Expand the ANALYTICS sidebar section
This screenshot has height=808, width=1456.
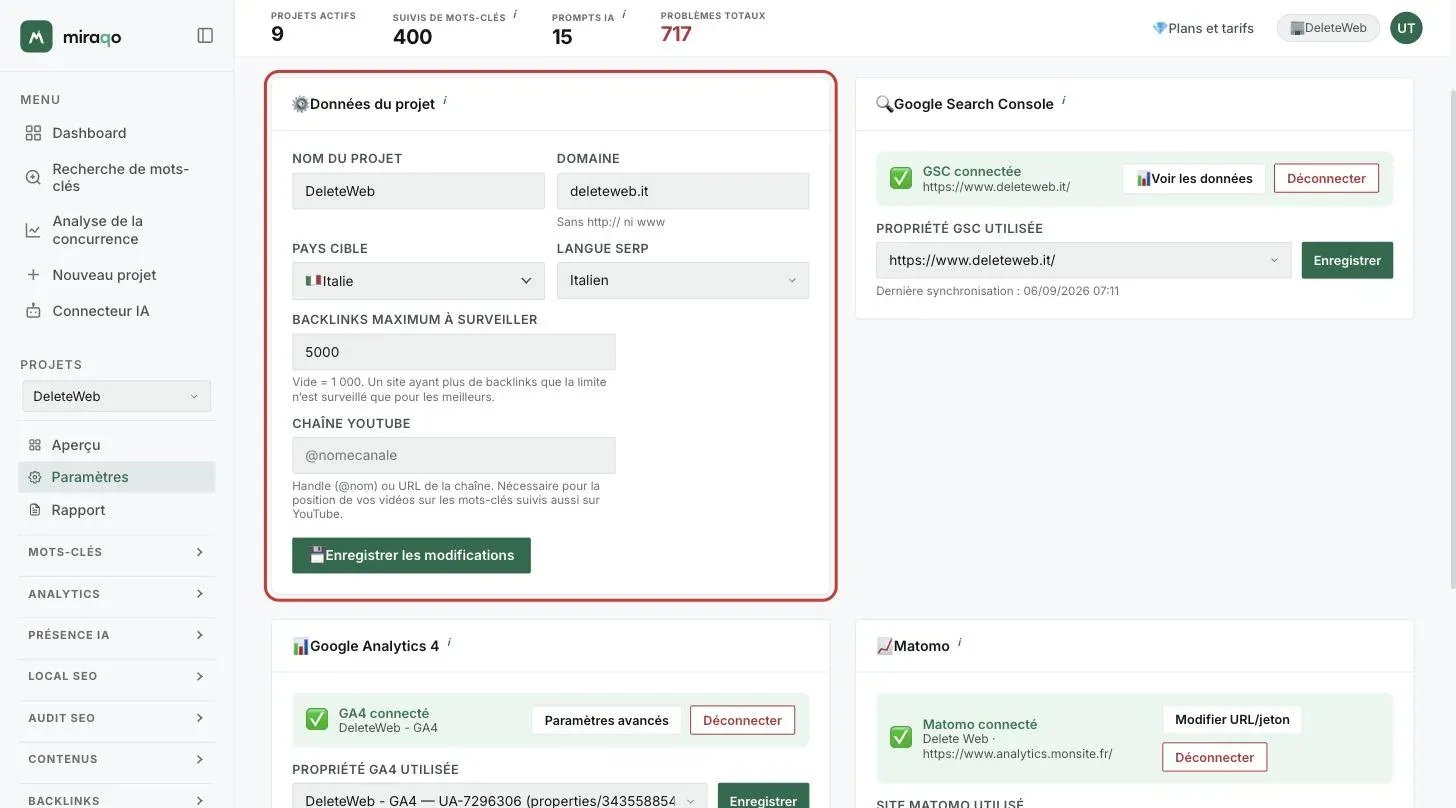tap(117, 594)
